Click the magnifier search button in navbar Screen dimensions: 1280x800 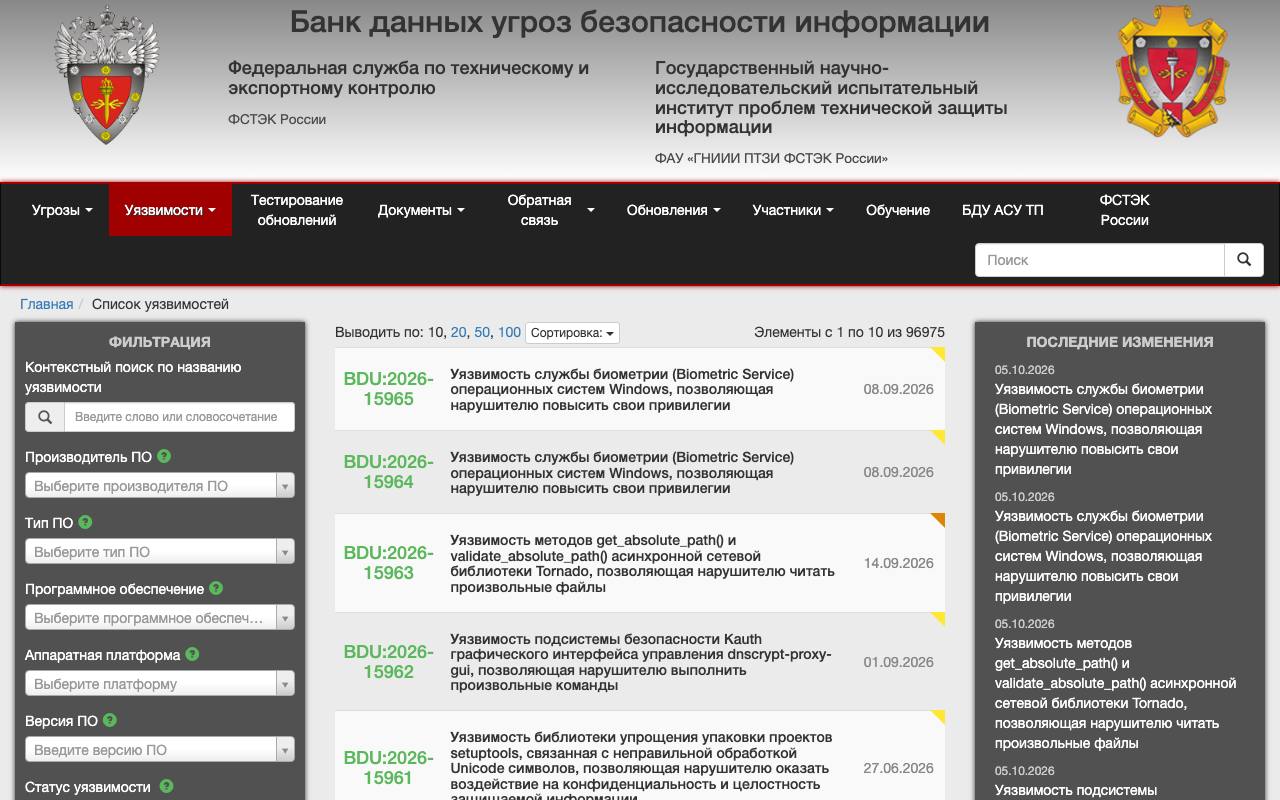1244,260
